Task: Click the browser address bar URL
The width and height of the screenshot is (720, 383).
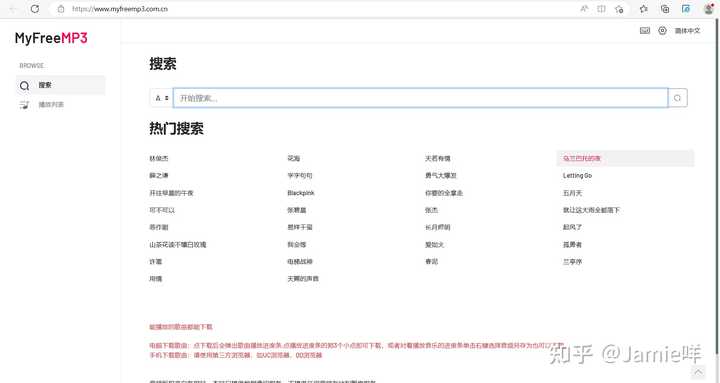Action: 120,9
